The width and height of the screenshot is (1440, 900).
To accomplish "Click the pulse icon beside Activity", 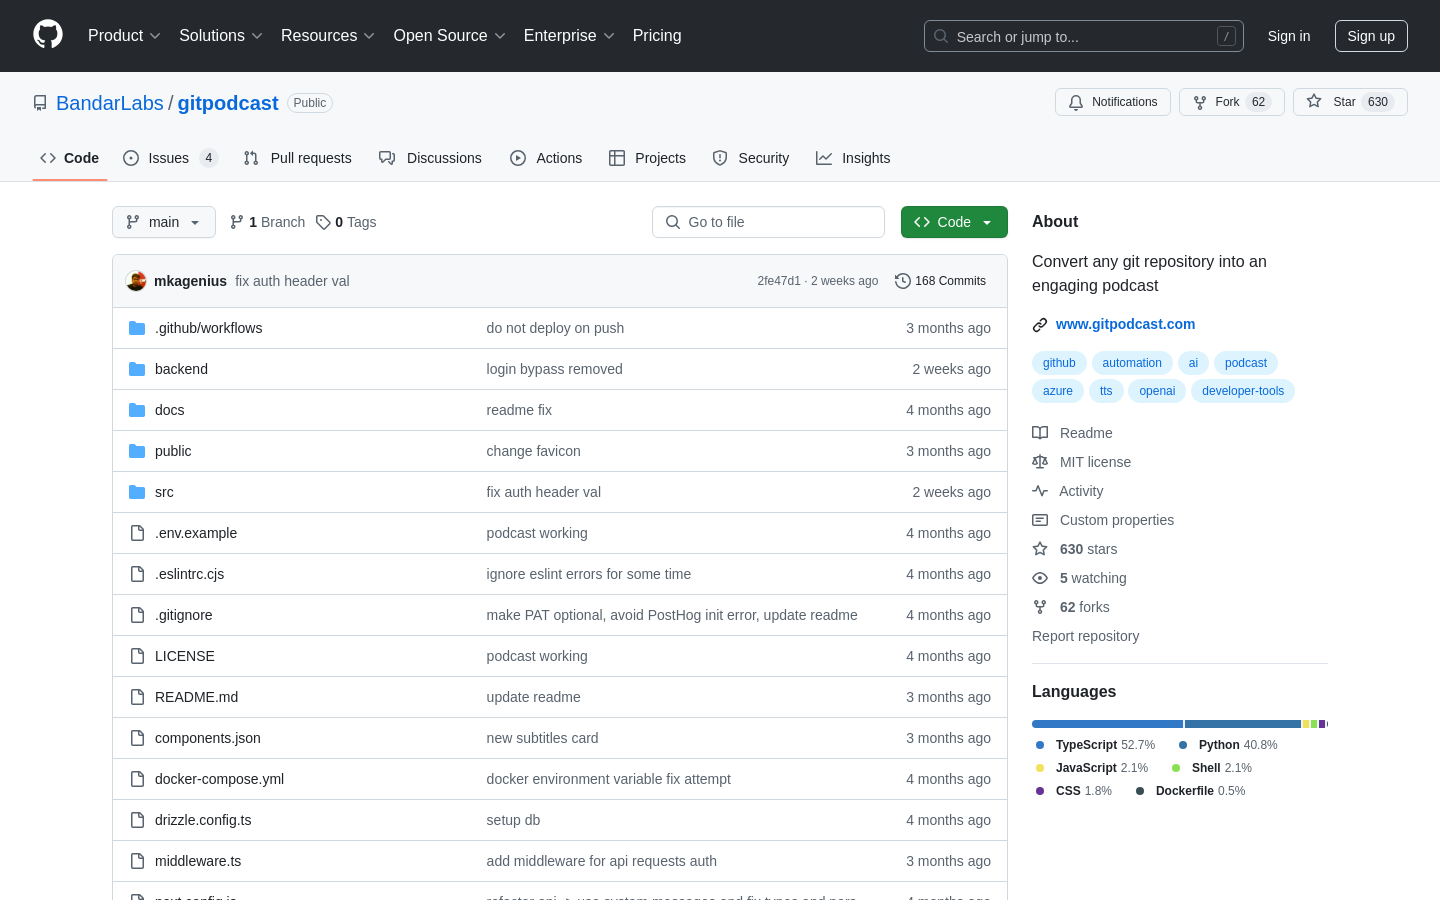I will (1040, 491).
